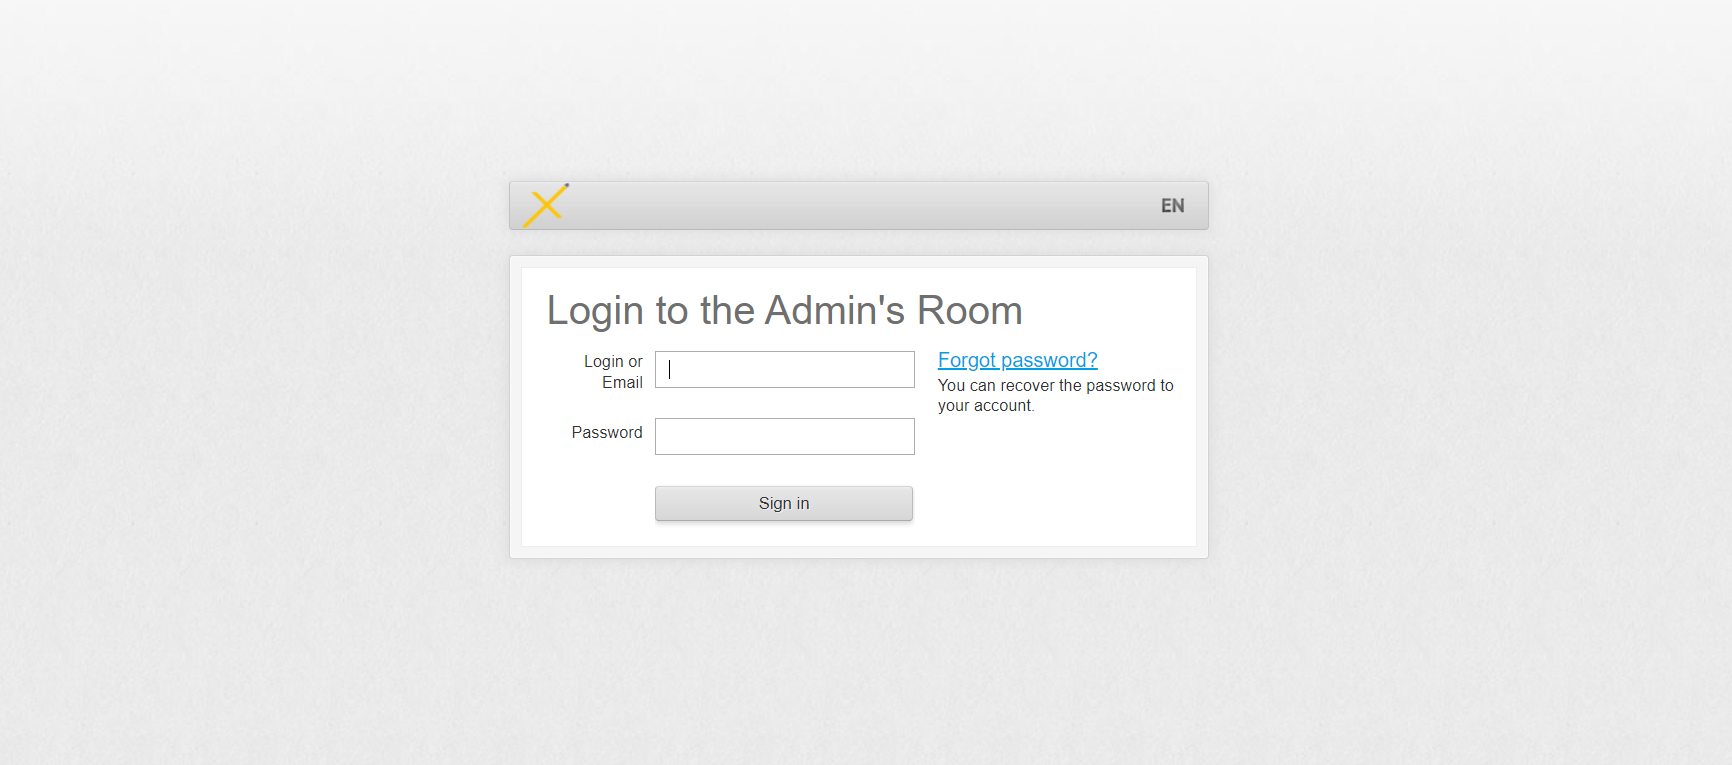The image size is (1732, 765).
Task: Click the "Password" field label
Action: click(606, 432)
